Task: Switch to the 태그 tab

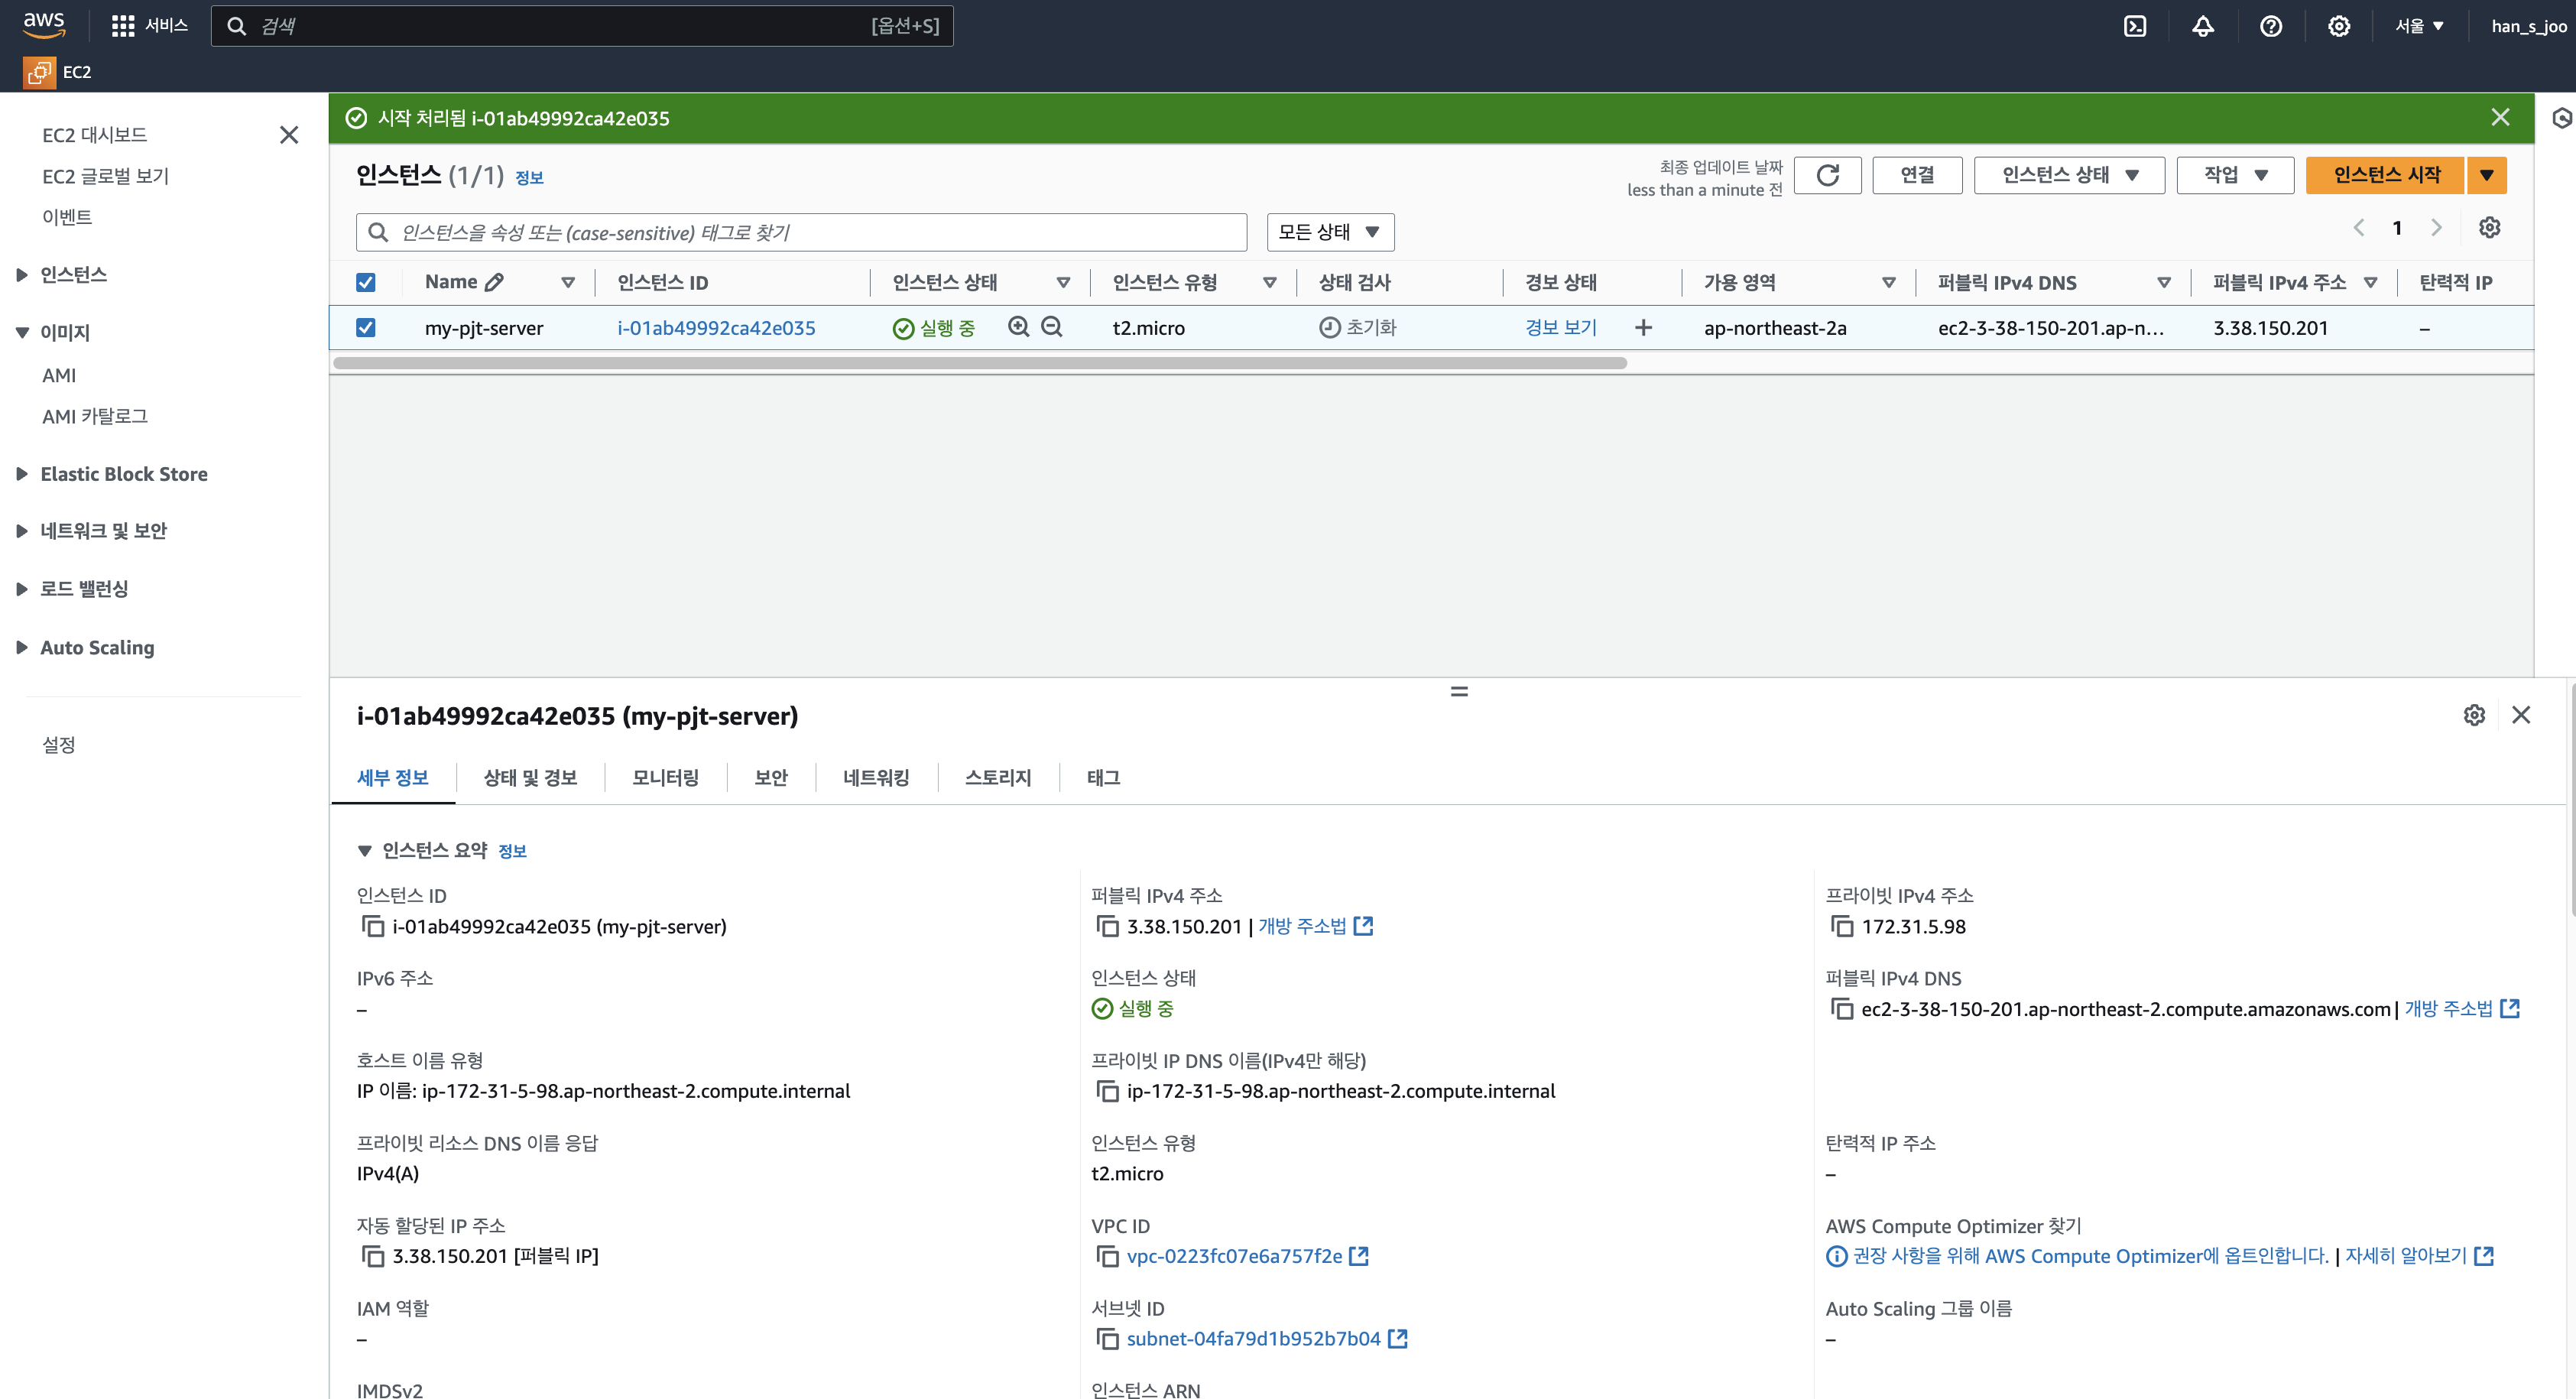Action: [x=1103, y=778]
